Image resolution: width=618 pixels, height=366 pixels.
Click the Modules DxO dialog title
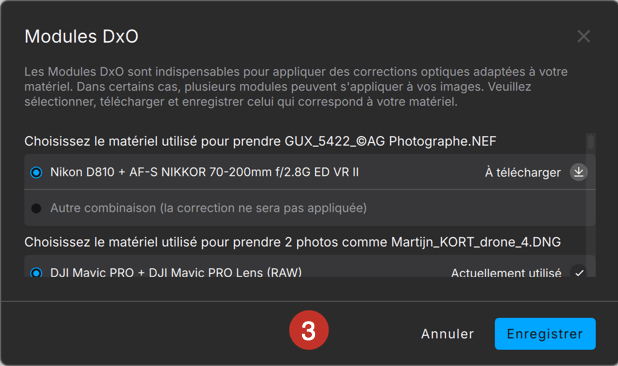(82, 36)
